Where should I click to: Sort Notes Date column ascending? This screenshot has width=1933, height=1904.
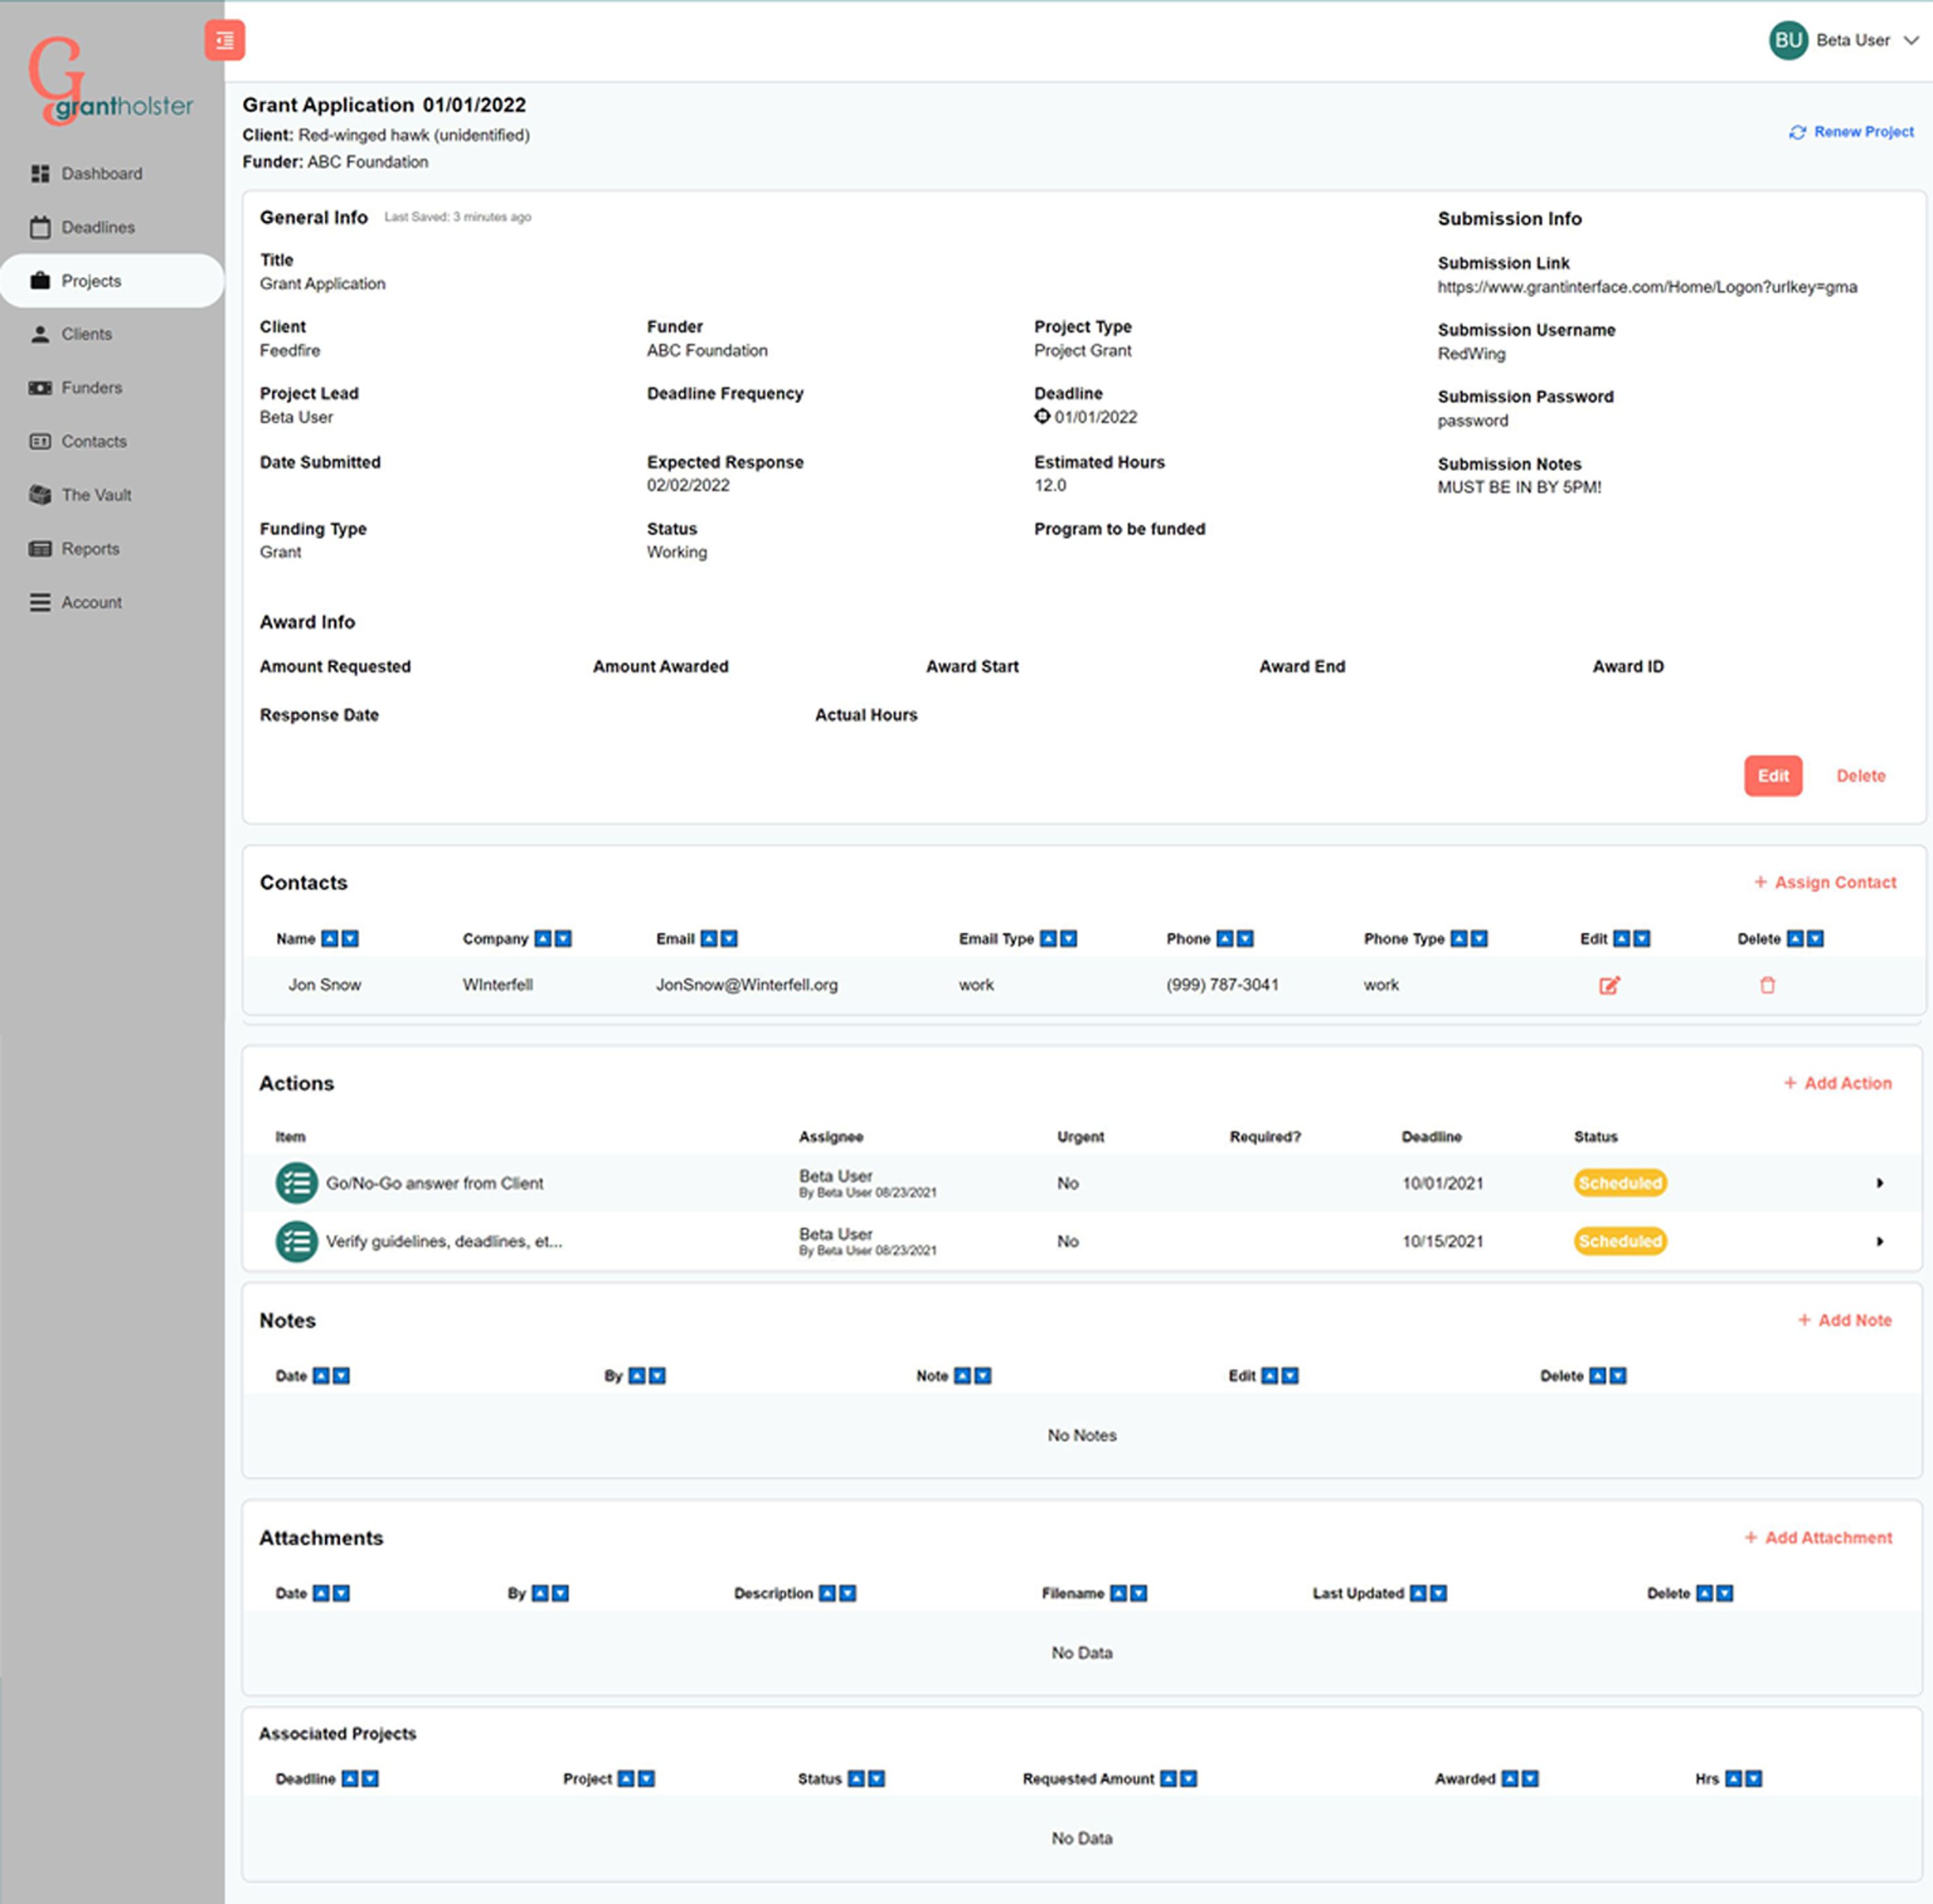(x=321, y=1375)
